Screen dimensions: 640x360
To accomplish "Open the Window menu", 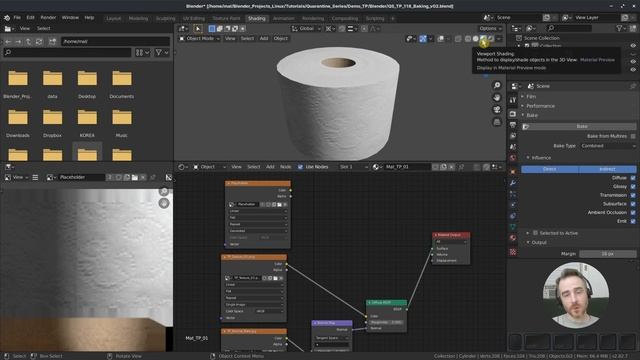I will pyautogui.click(x=70, y=18).
